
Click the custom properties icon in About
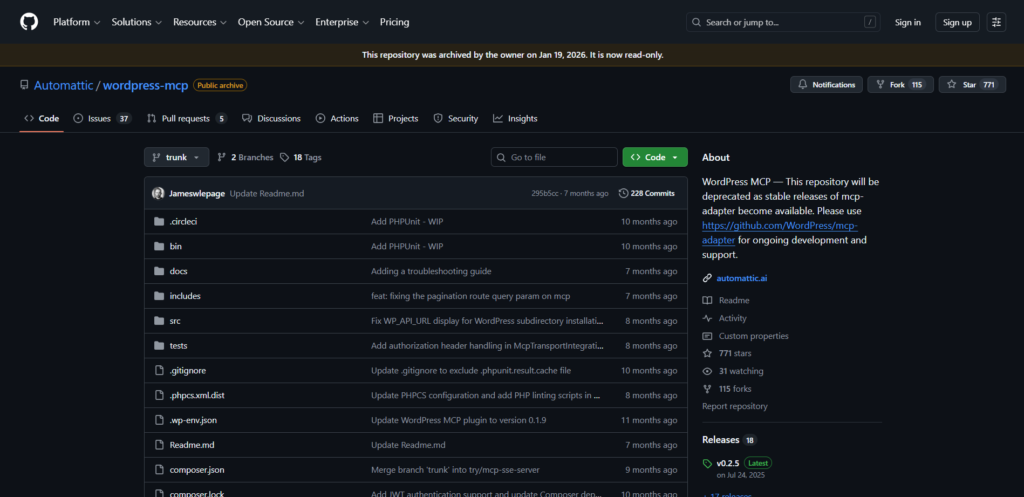pyautogui.click(x=707, y=336)
